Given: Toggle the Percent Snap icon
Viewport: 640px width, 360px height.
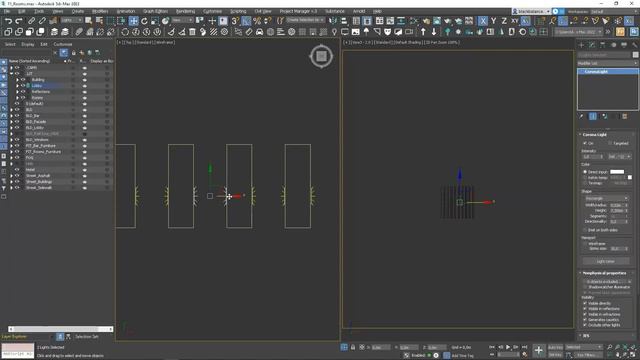Looking at the screenshot, I should [257, 21].
